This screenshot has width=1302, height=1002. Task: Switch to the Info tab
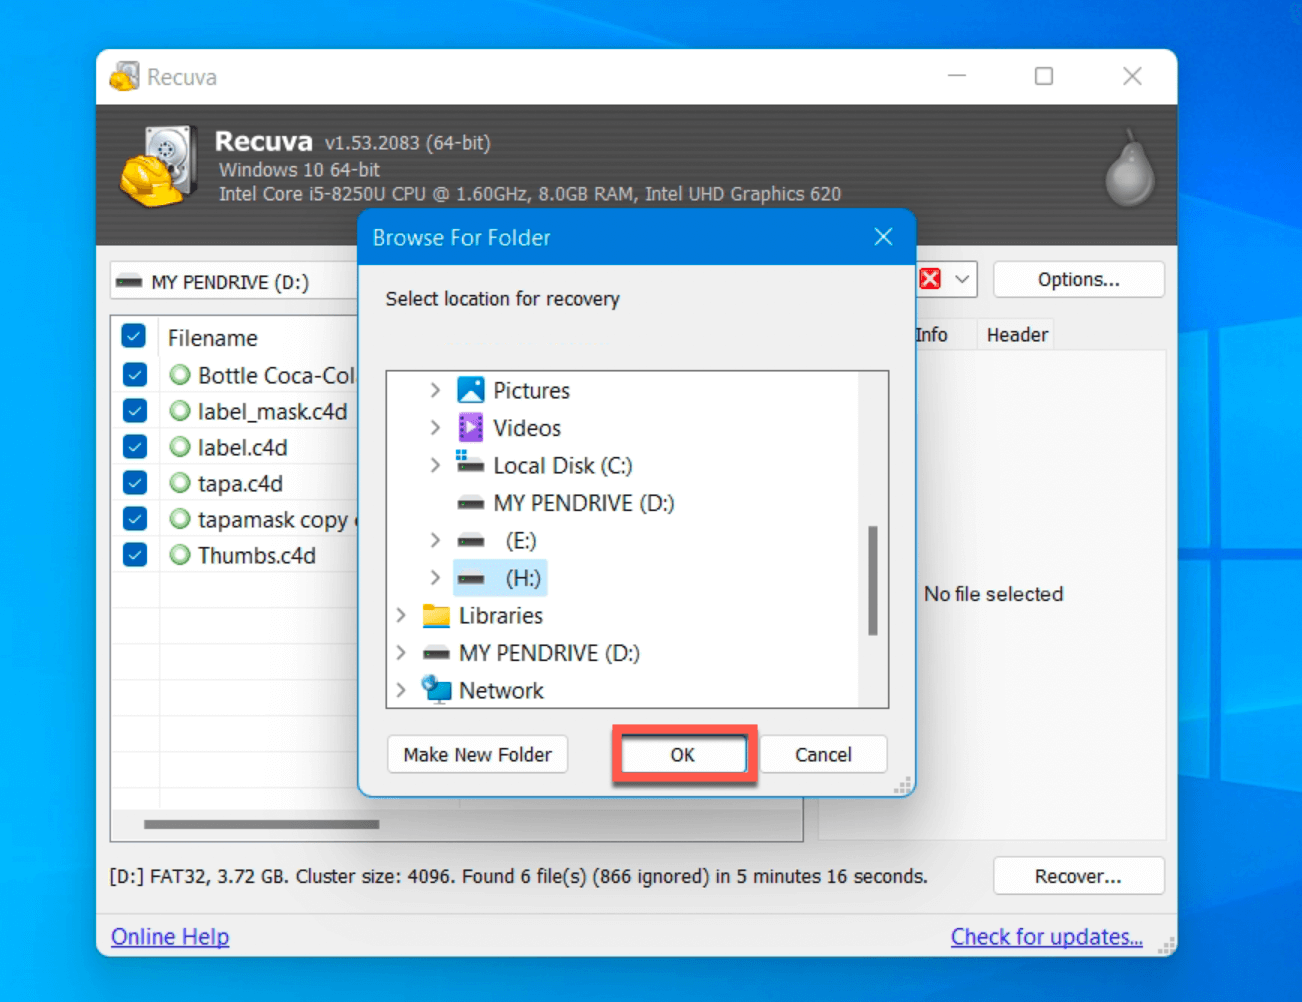click(931, 335)
